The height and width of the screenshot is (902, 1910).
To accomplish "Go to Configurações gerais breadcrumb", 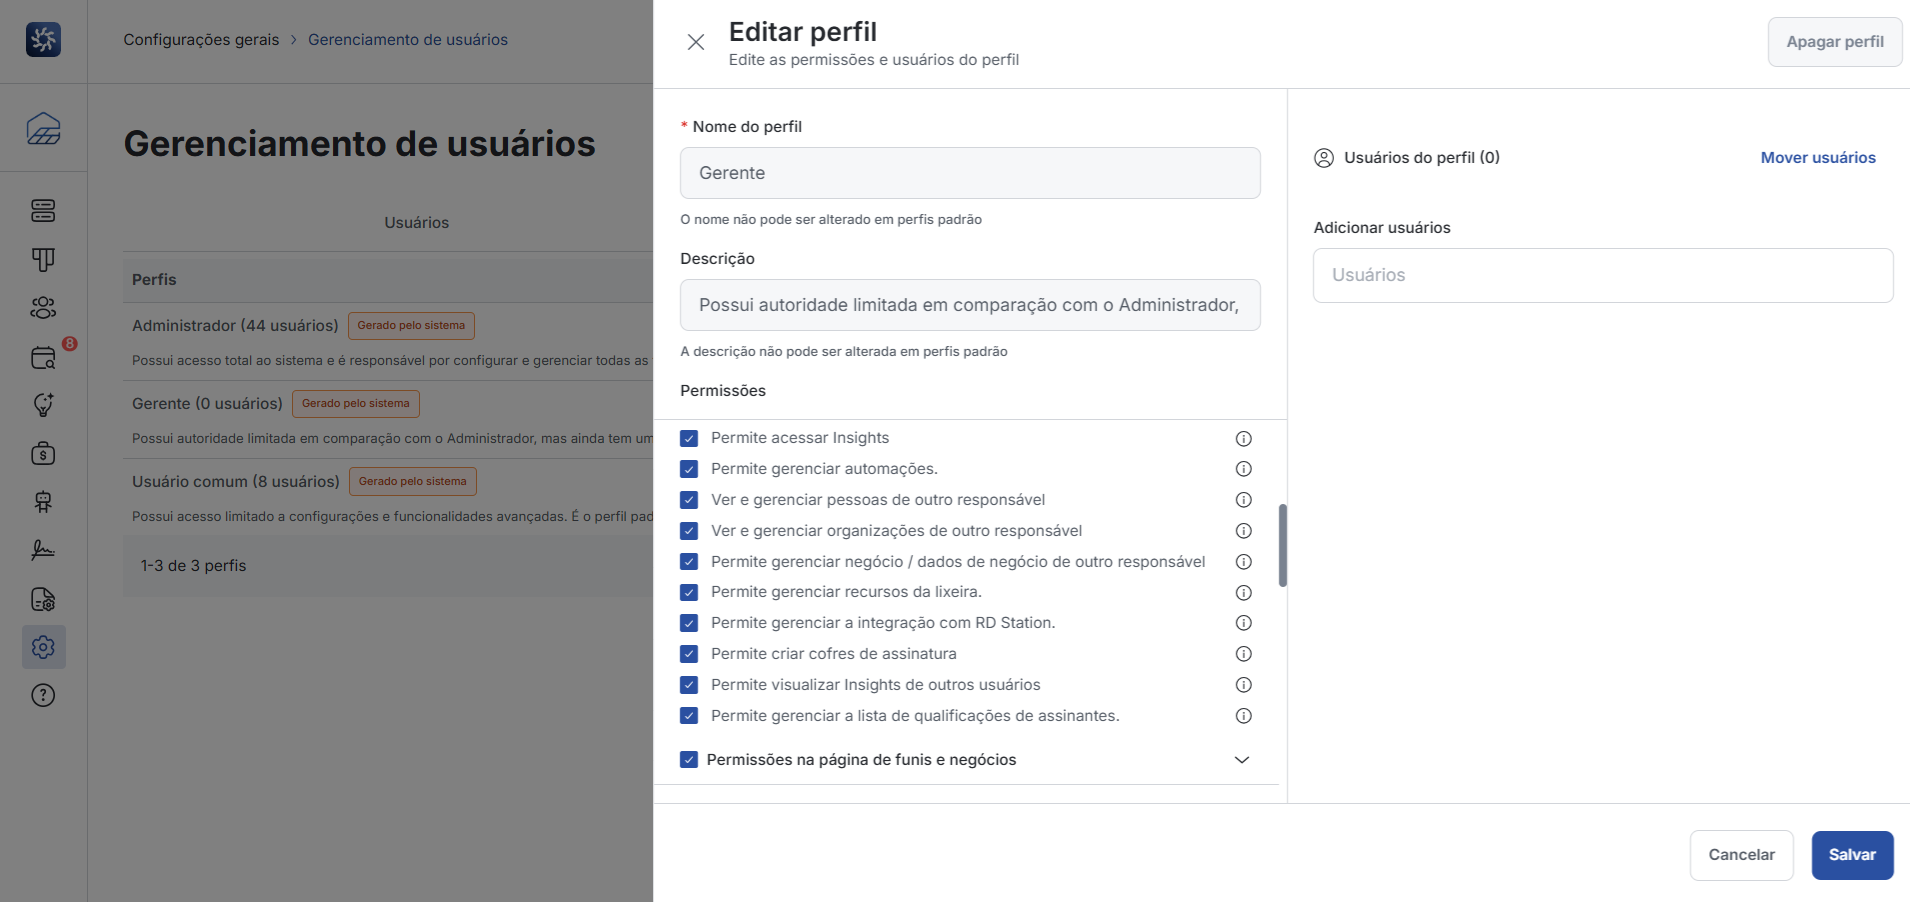I will (201, 40).
